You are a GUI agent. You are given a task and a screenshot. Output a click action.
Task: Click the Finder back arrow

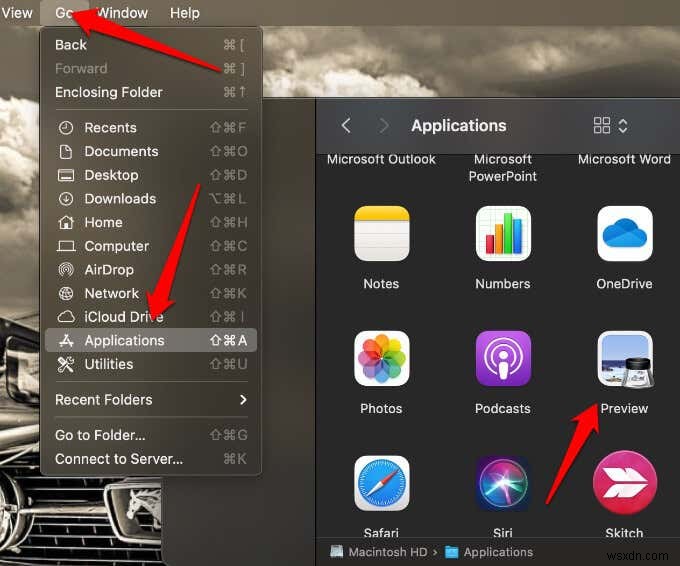point(346,126)
